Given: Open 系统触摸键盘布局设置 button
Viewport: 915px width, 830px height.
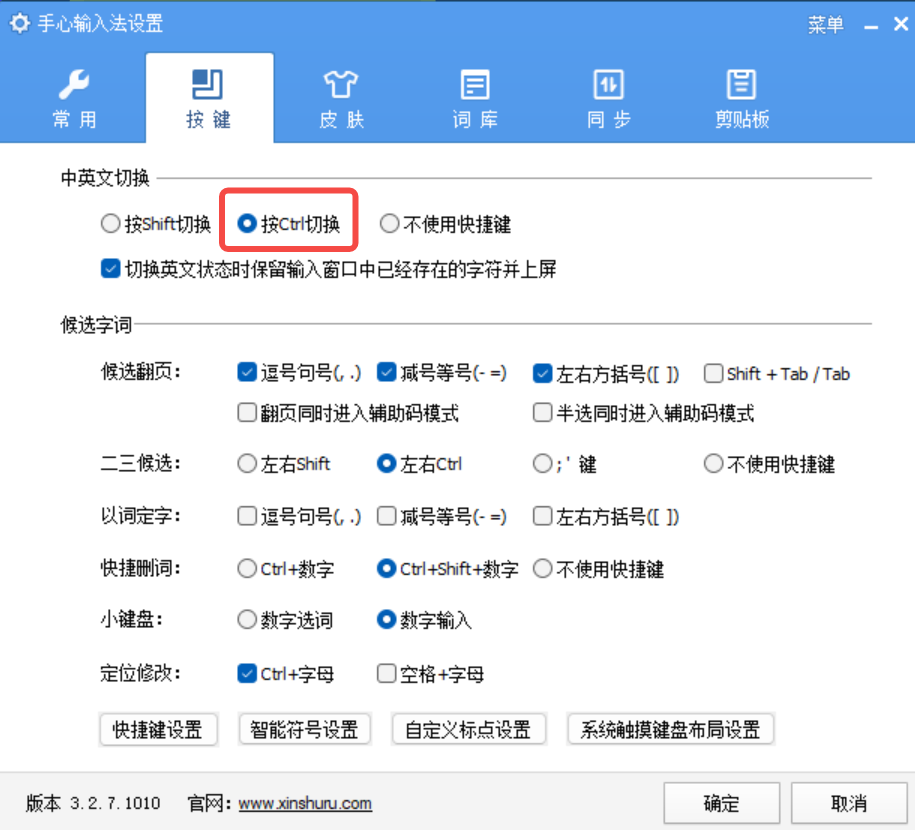Looking at the screenshot, I should point(670,730).
